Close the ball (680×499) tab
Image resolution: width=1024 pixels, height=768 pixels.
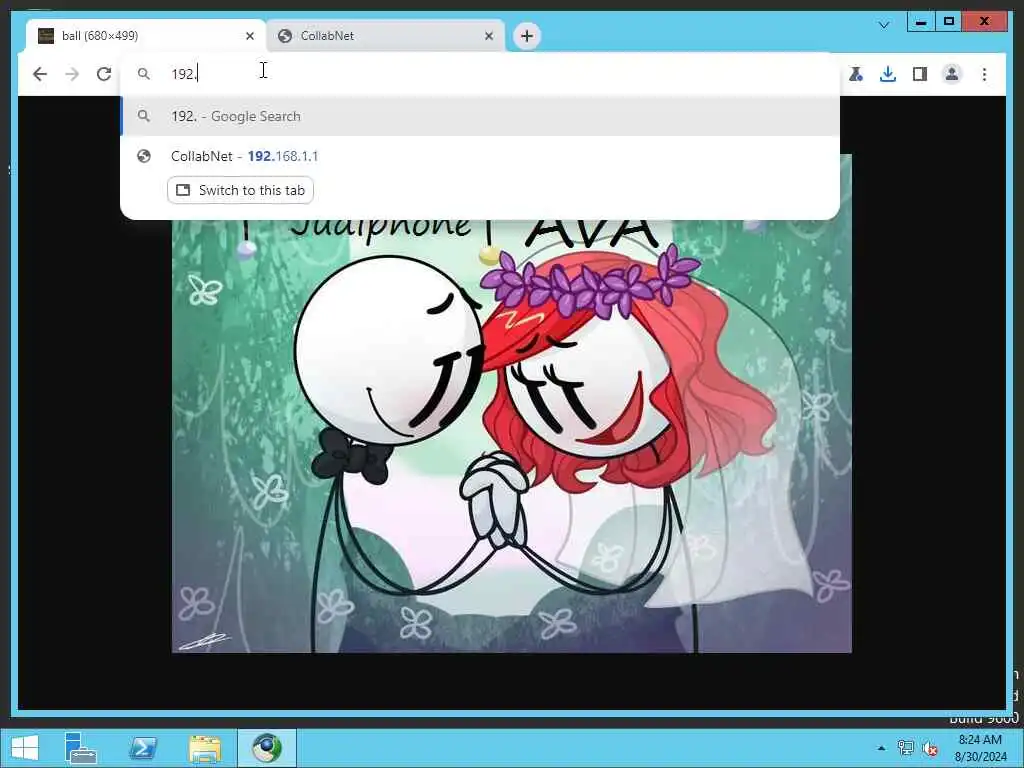249,36
